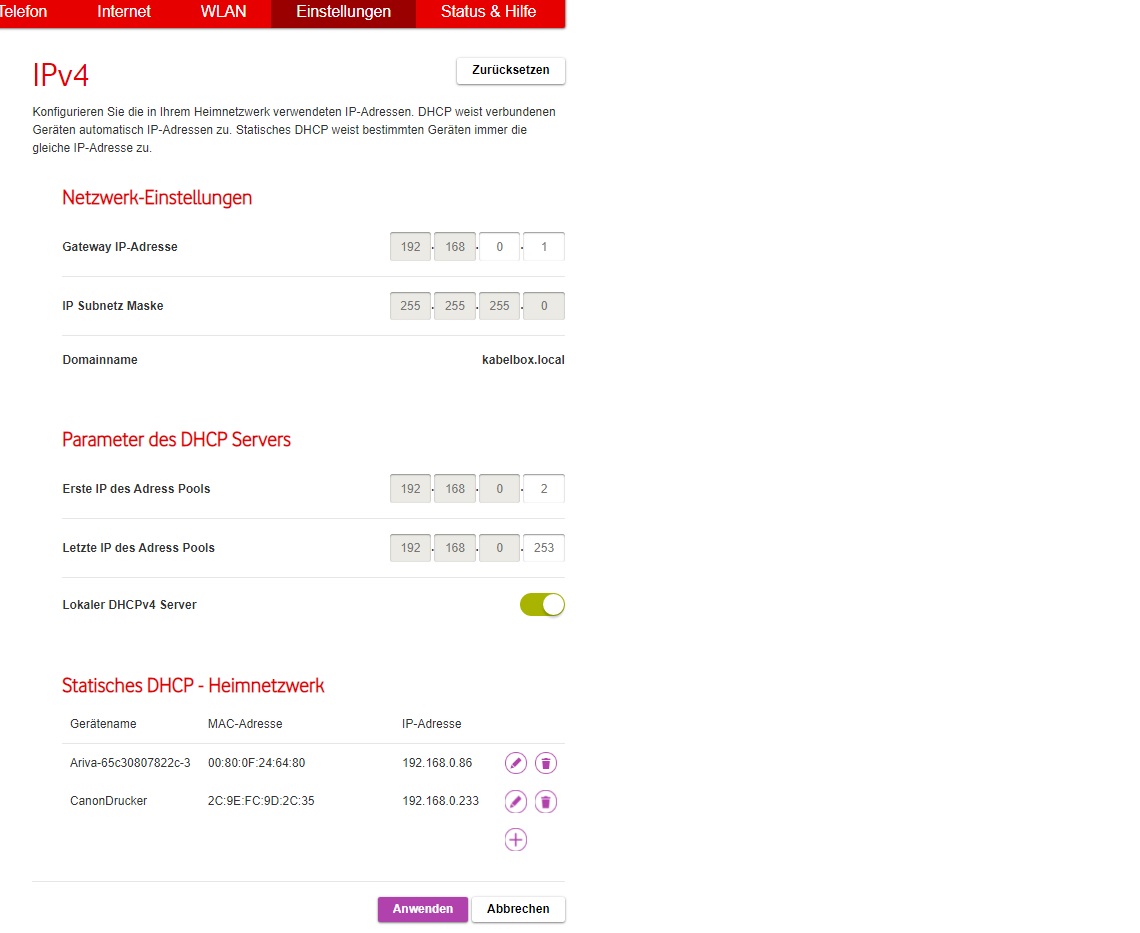This screenshot has height=933, width=1140.
Task: Click Subnetz Maske first octet 255
Action: 411,305
